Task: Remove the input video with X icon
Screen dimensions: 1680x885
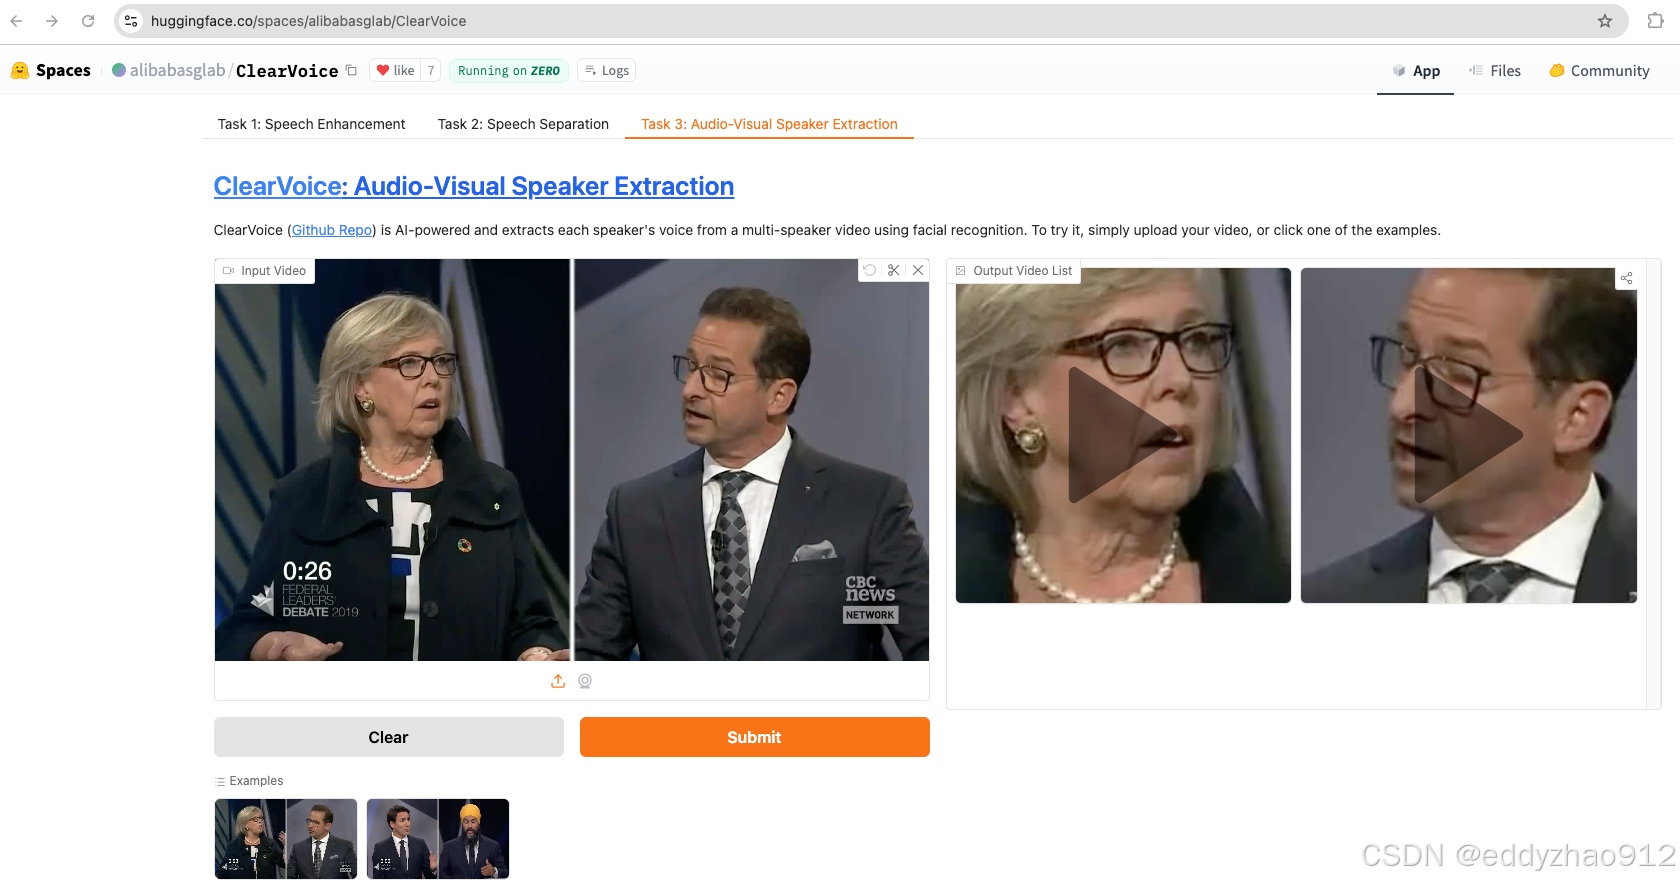Action: click(x=918, y=270)
